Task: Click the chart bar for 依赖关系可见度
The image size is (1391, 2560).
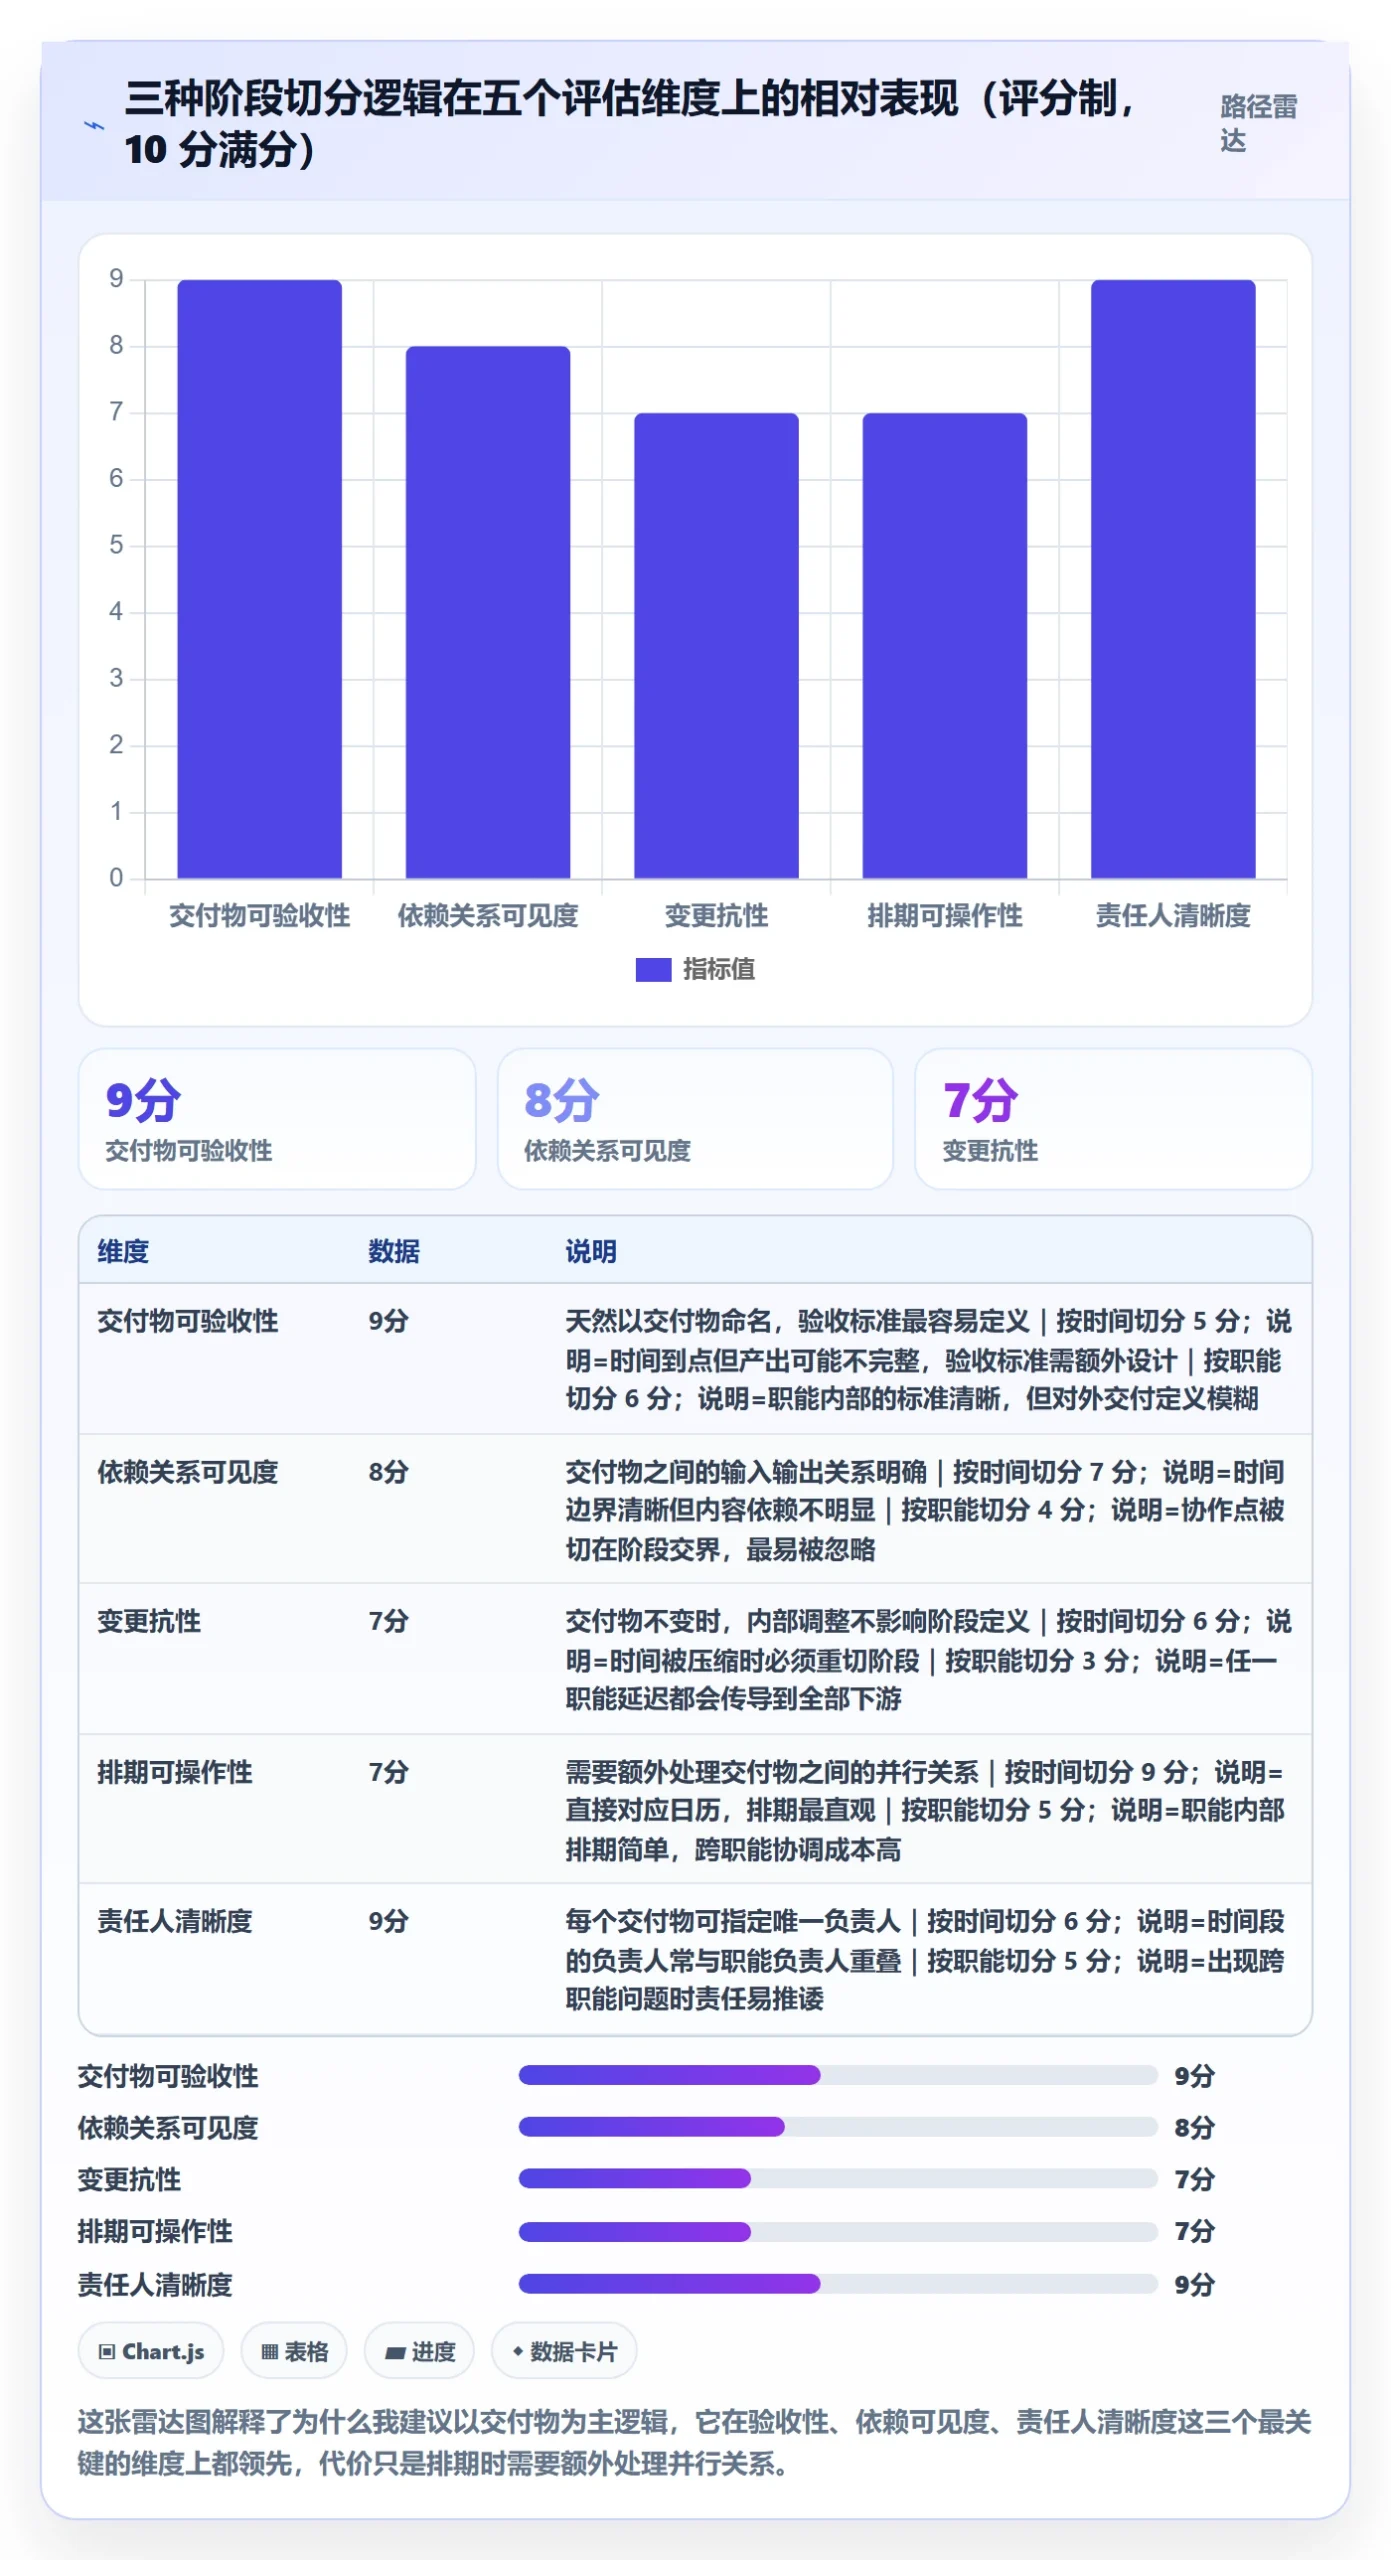Action: (x=488, y=612)
